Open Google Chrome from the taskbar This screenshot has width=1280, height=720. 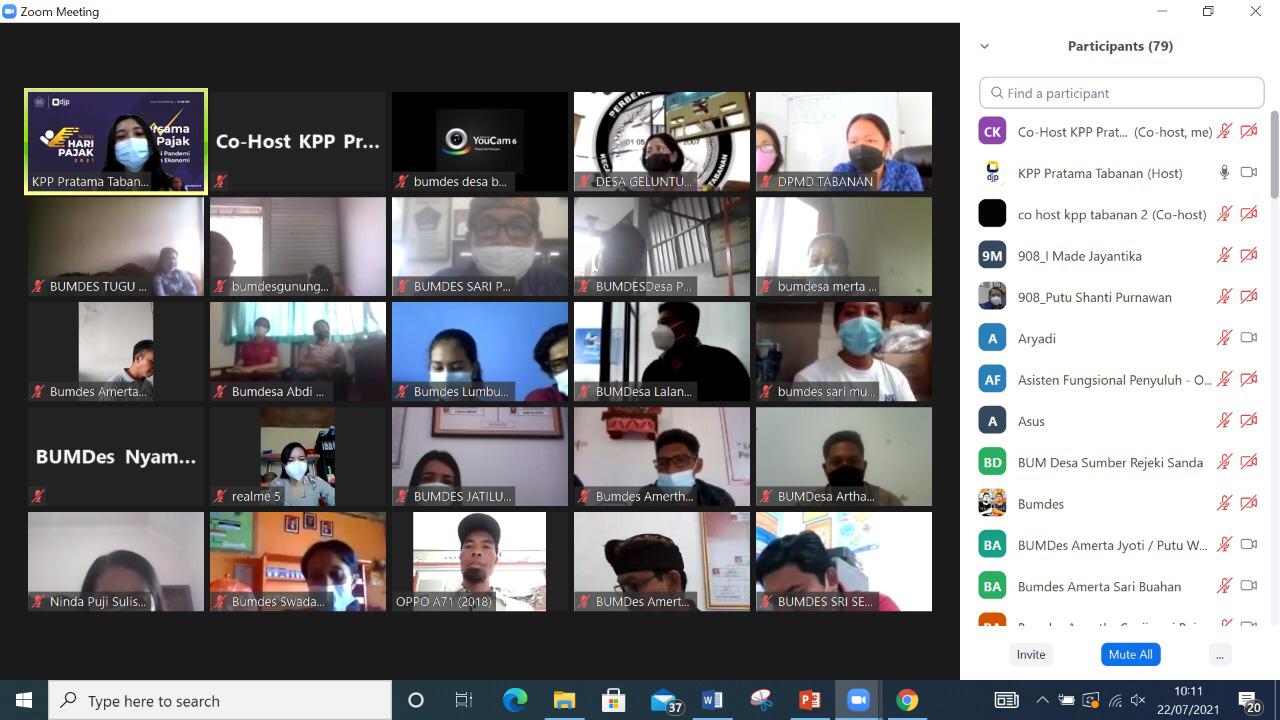(x=907, y=700)
